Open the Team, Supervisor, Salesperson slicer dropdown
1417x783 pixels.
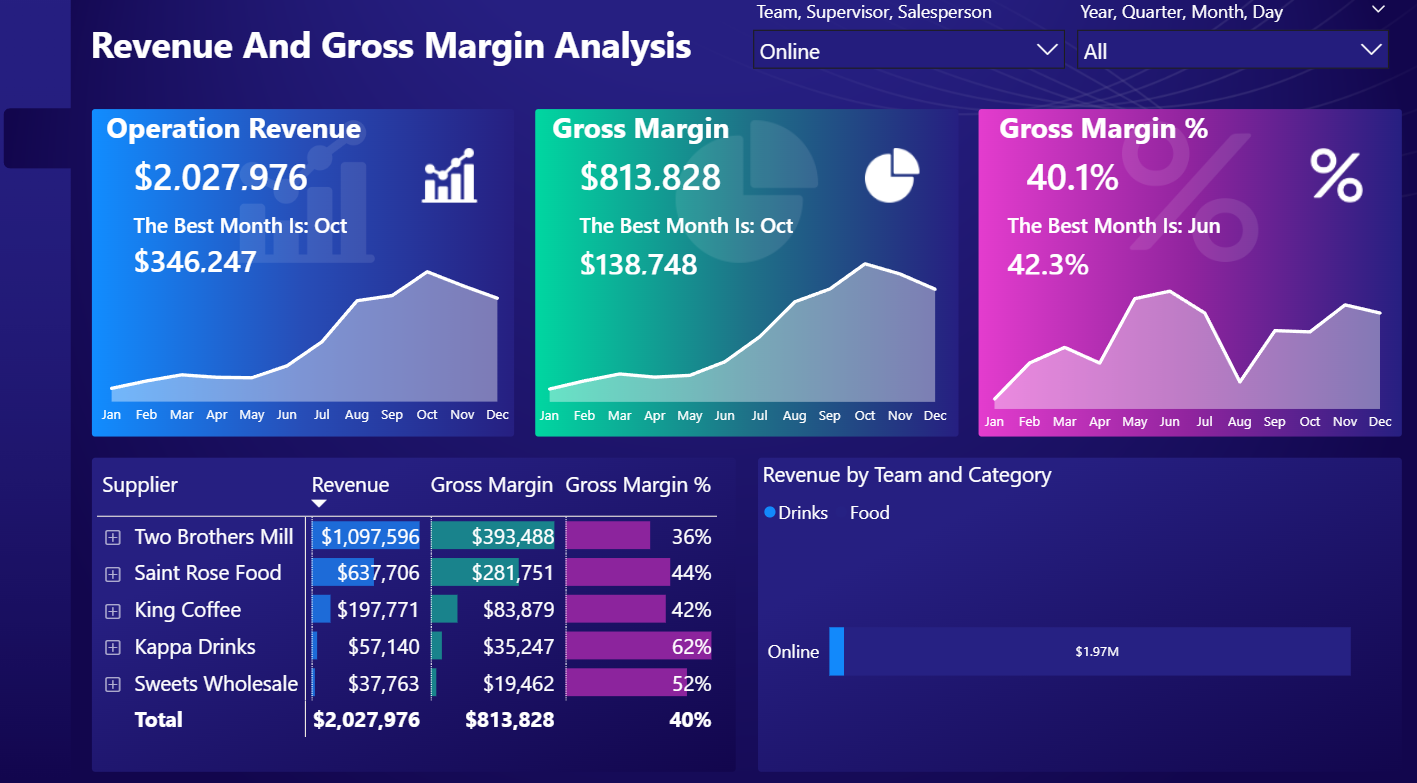pos(1047,49)
